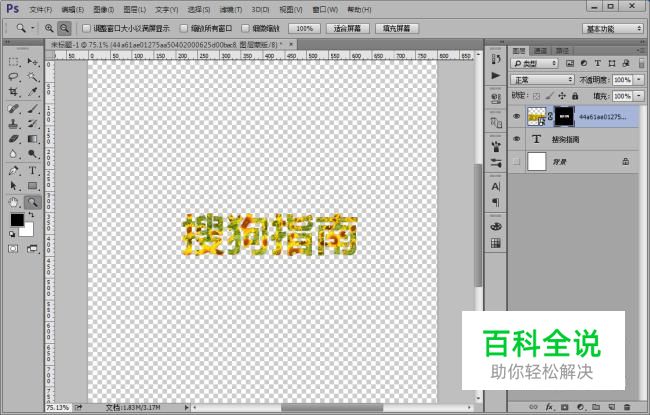Open the History panel icon
The image size is (650, 415).
(x=496, y=59)
